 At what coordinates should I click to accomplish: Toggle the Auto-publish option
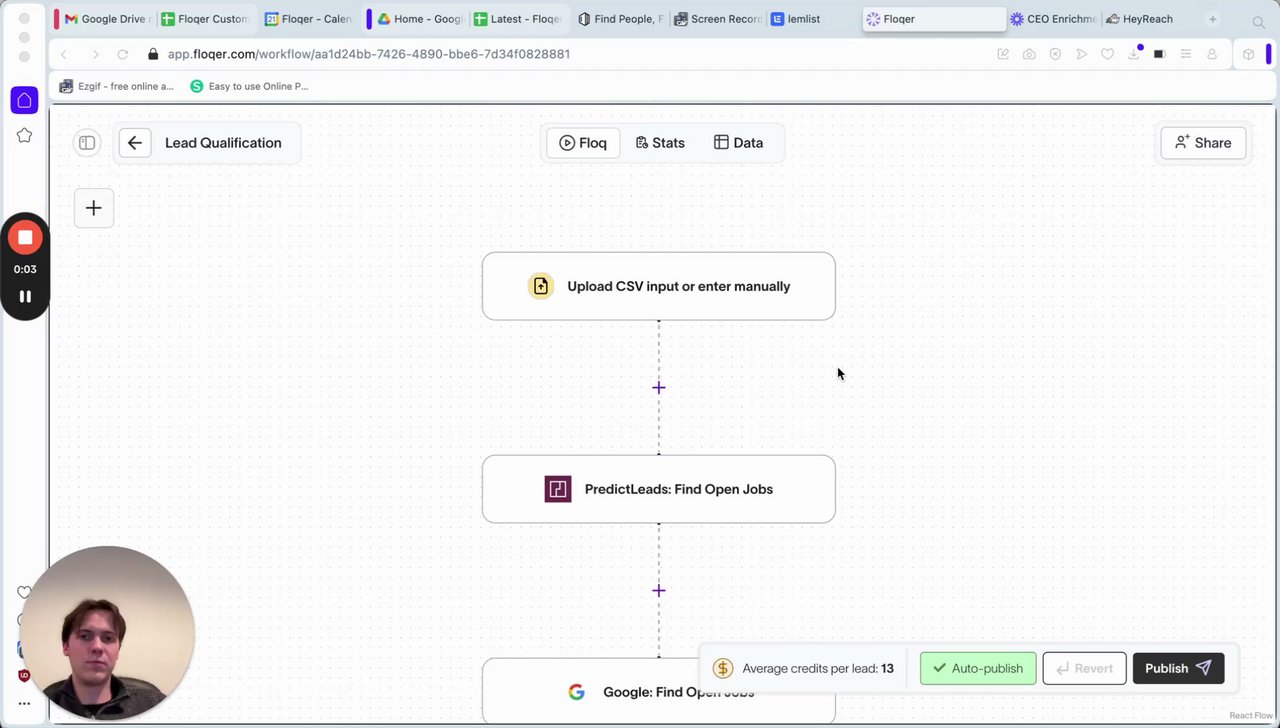[x=978, y=668]
